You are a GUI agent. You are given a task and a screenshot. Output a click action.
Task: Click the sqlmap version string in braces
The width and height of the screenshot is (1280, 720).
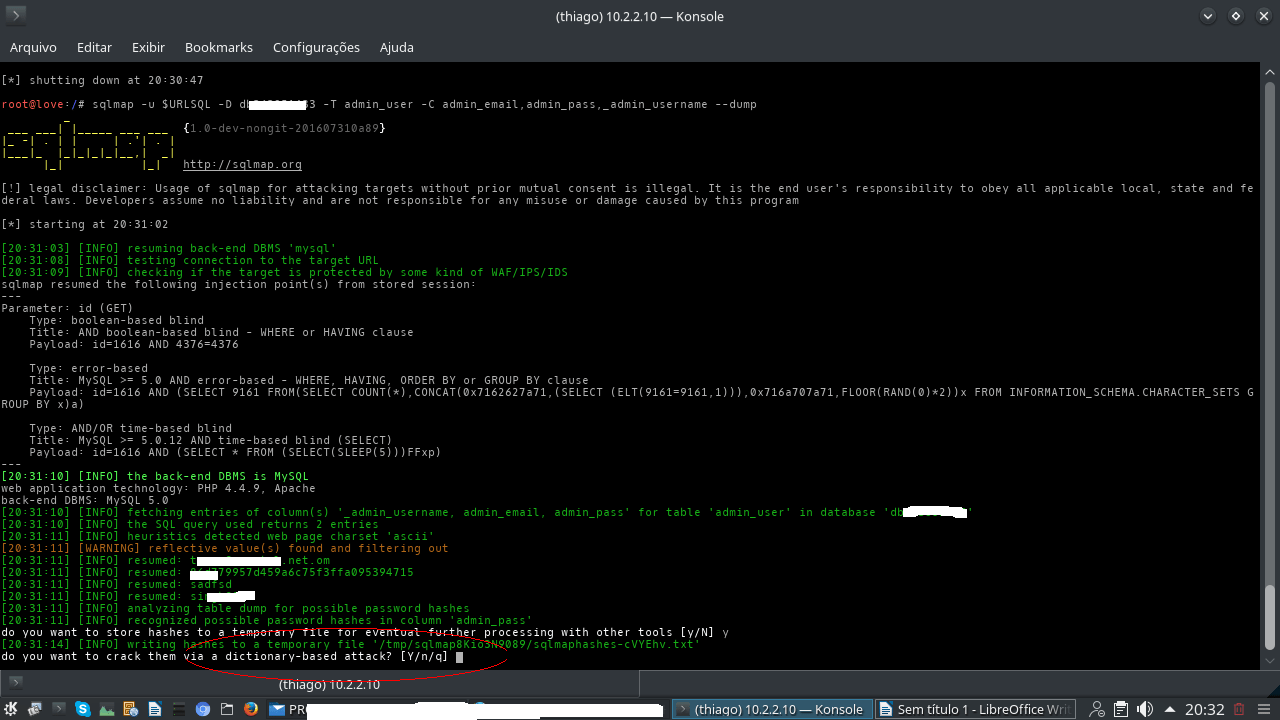(284, 128)
